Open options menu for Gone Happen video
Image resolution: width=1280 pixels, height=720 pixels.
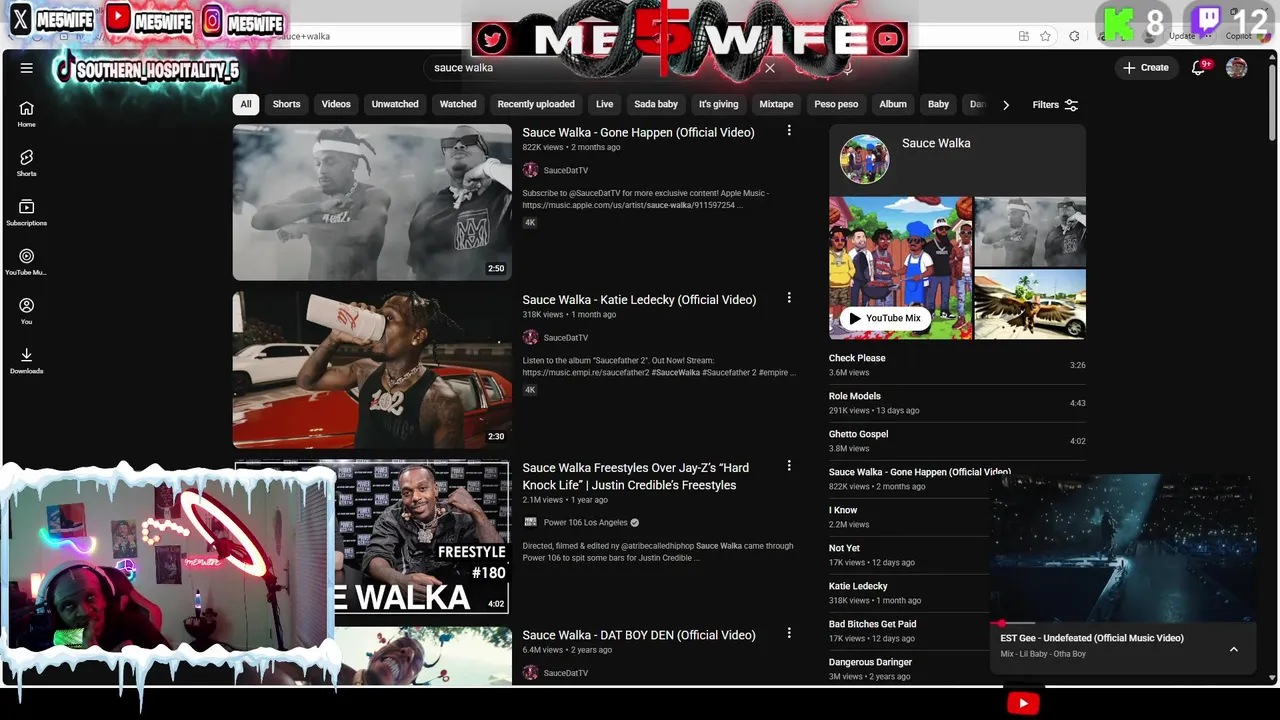789,131
